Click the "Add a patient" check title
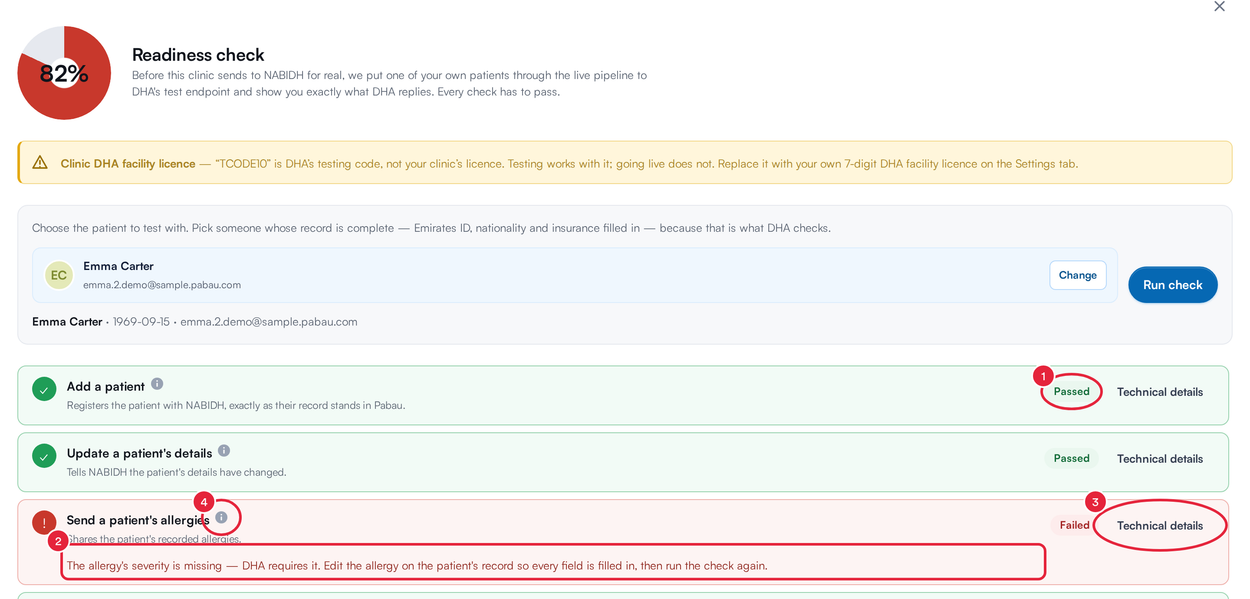 click(x=106, y=387)
